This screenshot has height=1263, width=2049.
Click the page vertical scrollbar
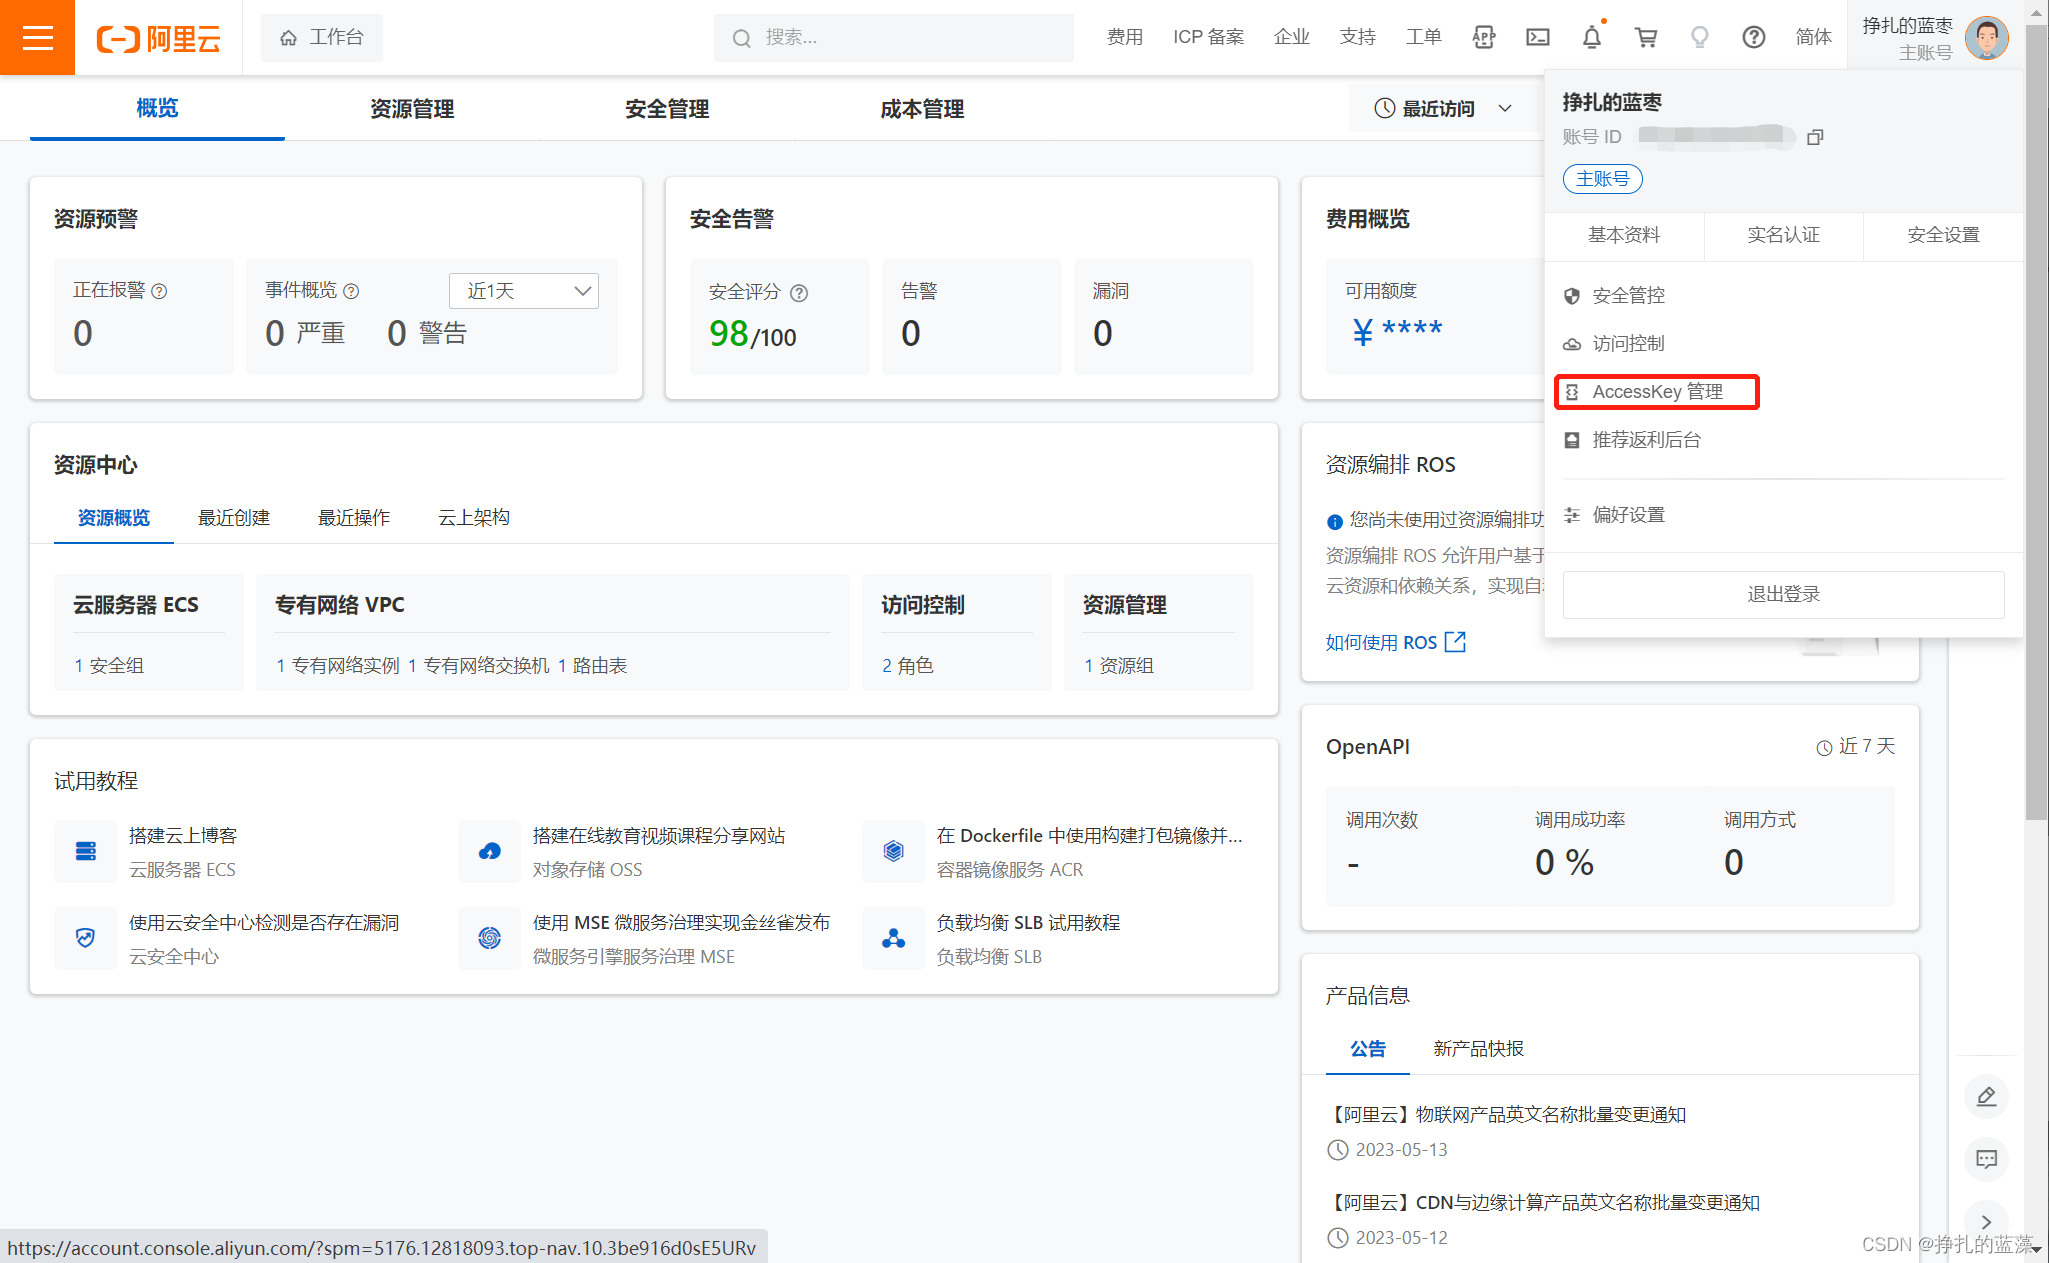pos(2036,420)
